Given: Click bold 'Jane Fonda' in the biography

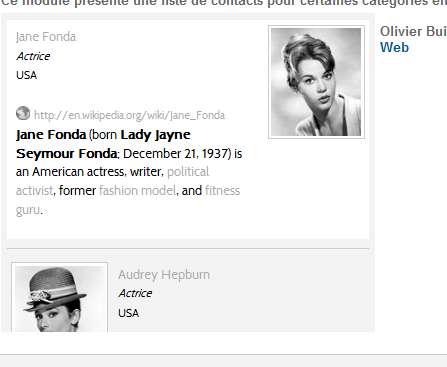Looking at the screenshot, I should [x=51, y=135].
